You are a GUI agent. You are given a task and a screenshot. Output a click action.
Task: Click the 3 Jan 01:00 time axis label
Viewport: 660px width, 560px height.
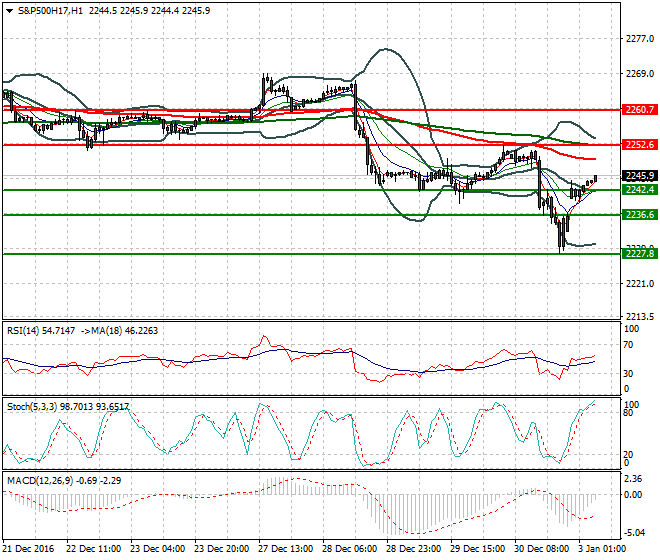tap(602, 549)
